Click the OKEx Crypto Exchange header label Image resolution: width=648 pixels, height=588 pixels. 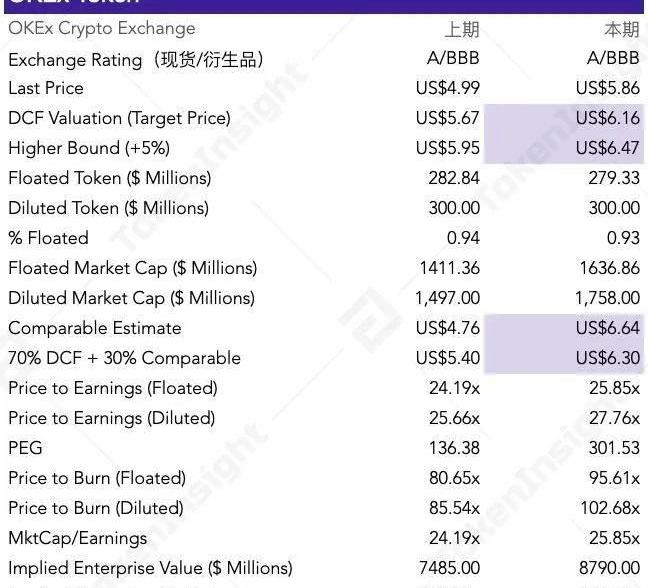(x=102, y=29)
